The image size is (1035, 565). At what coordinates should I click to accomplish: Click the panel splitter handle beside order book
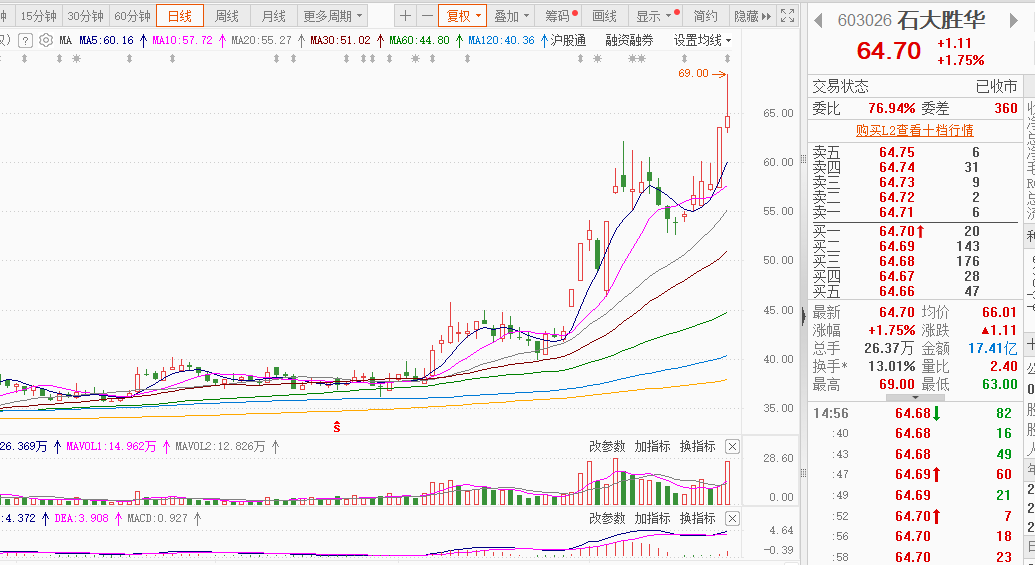[803, 316]
